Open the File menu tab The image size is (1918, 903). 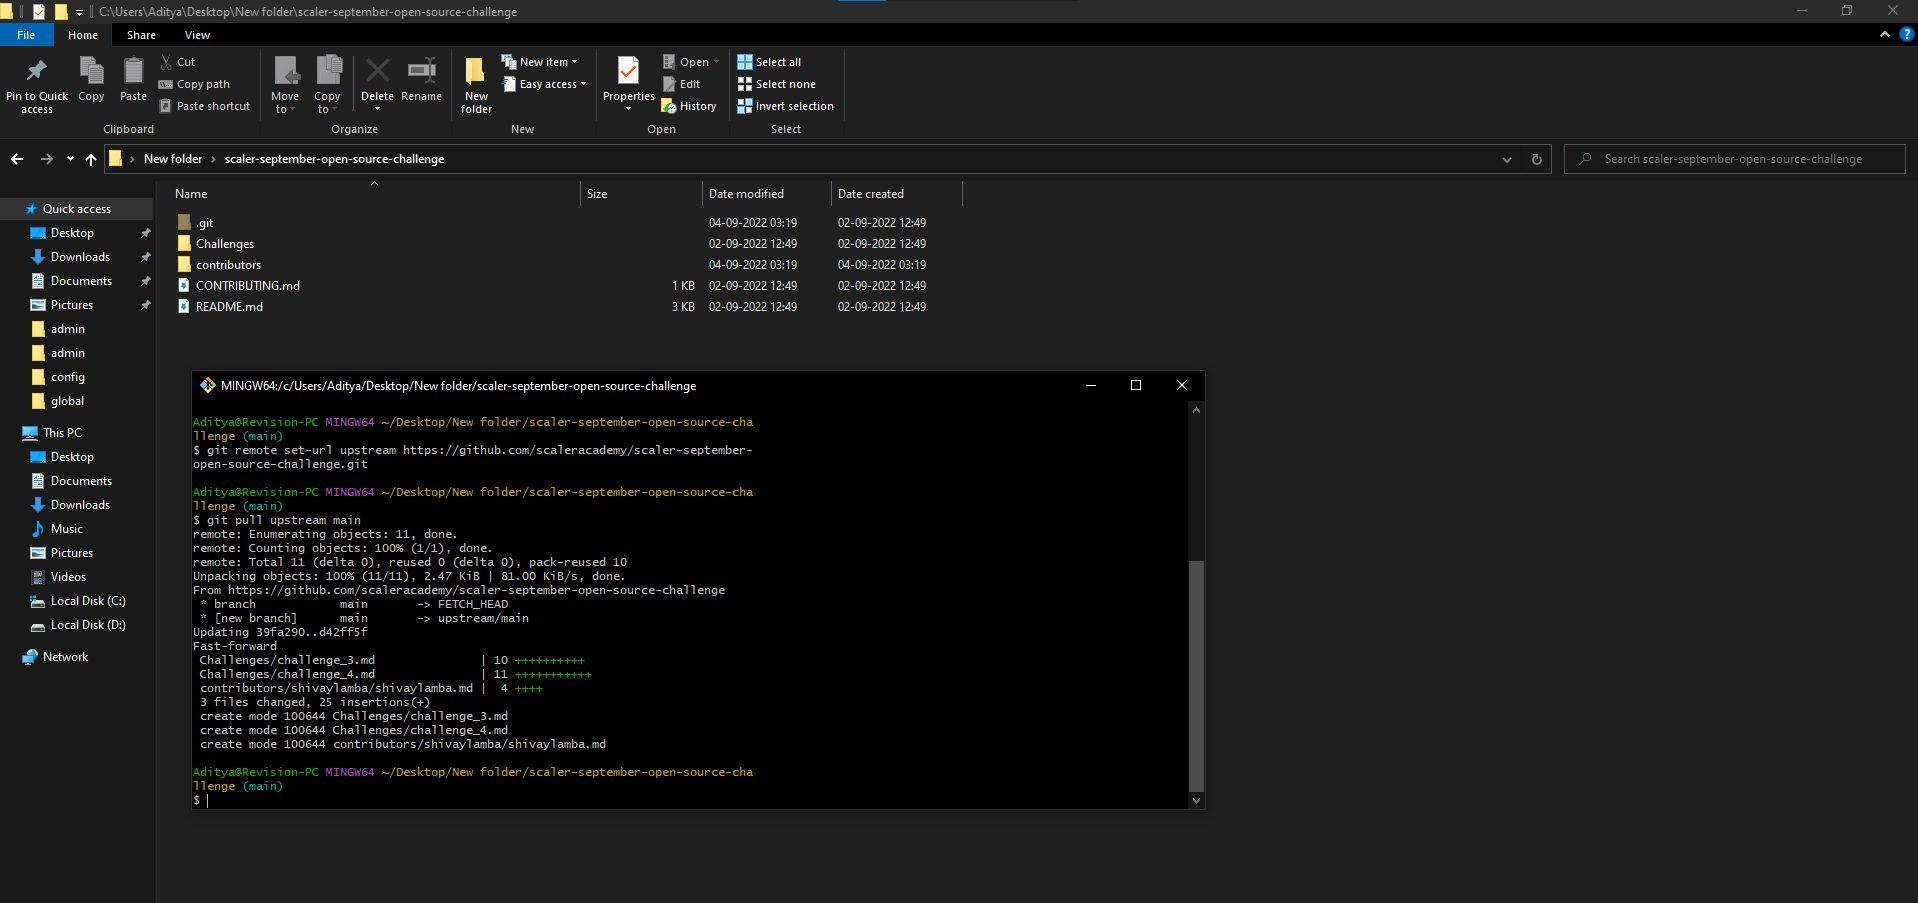point(26,35)
